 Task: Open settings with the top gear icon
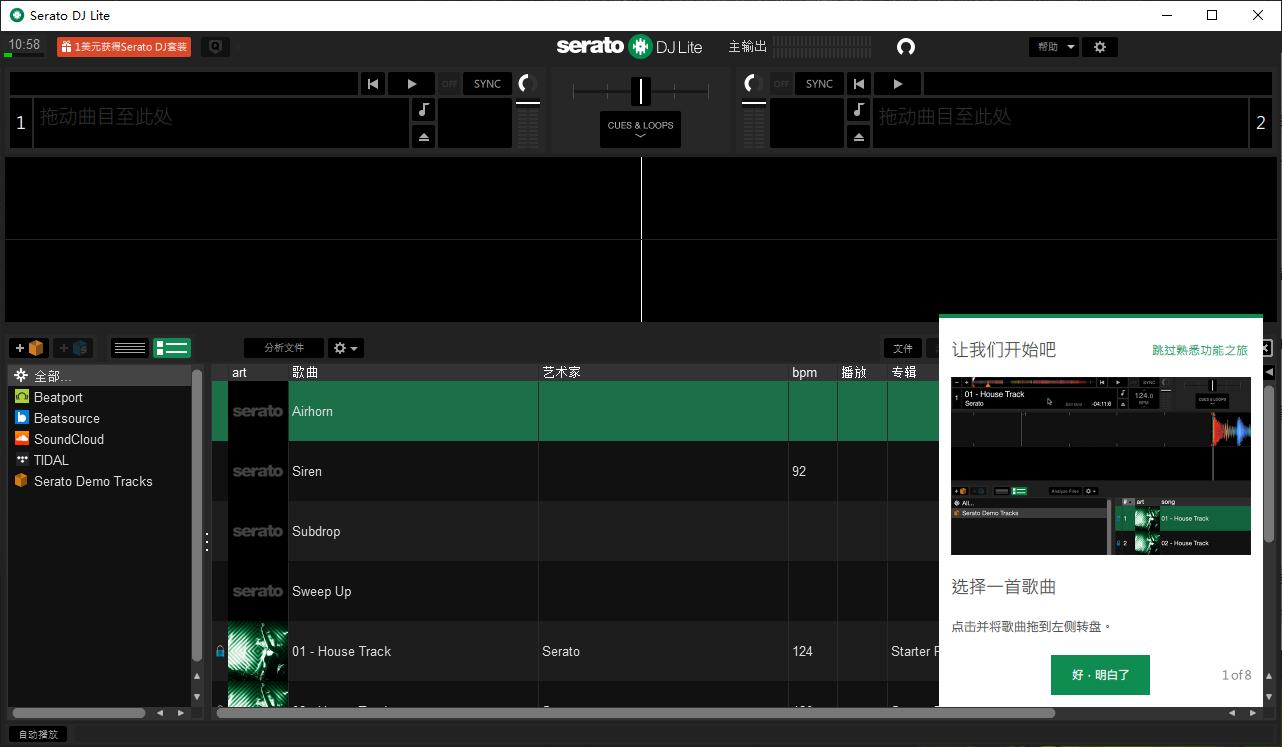tap(1100, 47)
